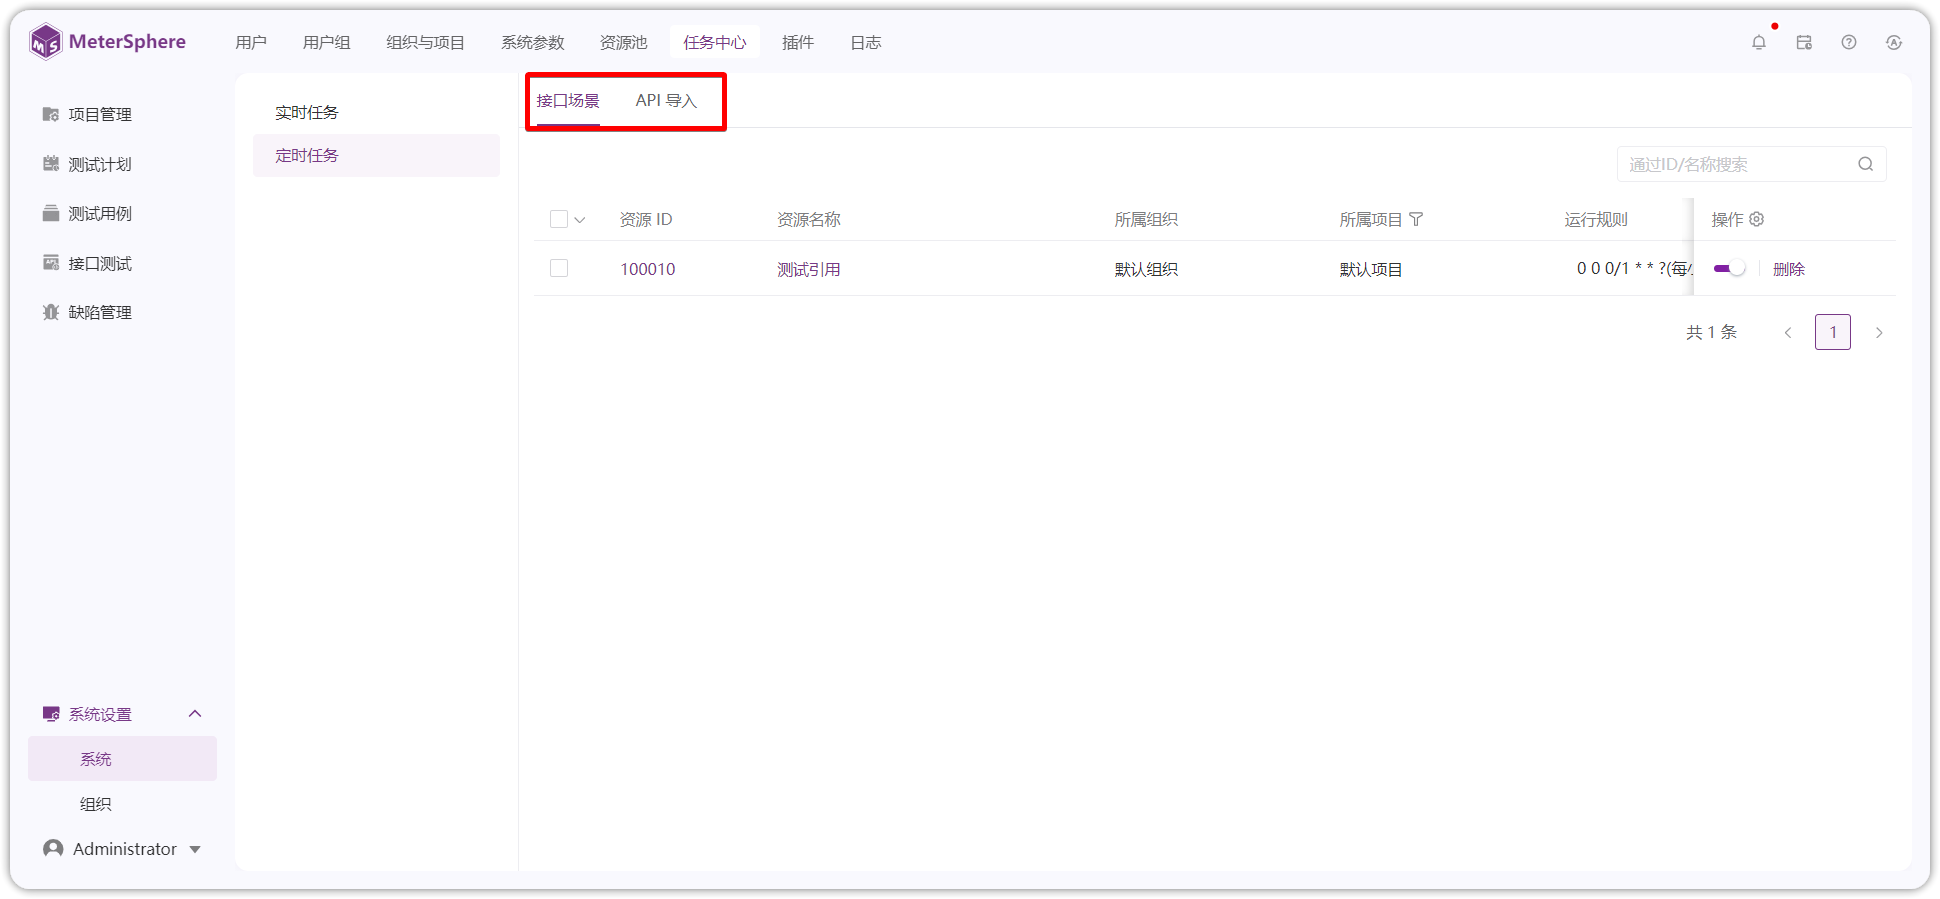The height and width of the screenshot is (899, 1940).
Task: Open the 测试引用 resource name link
Action: point(809,269)
